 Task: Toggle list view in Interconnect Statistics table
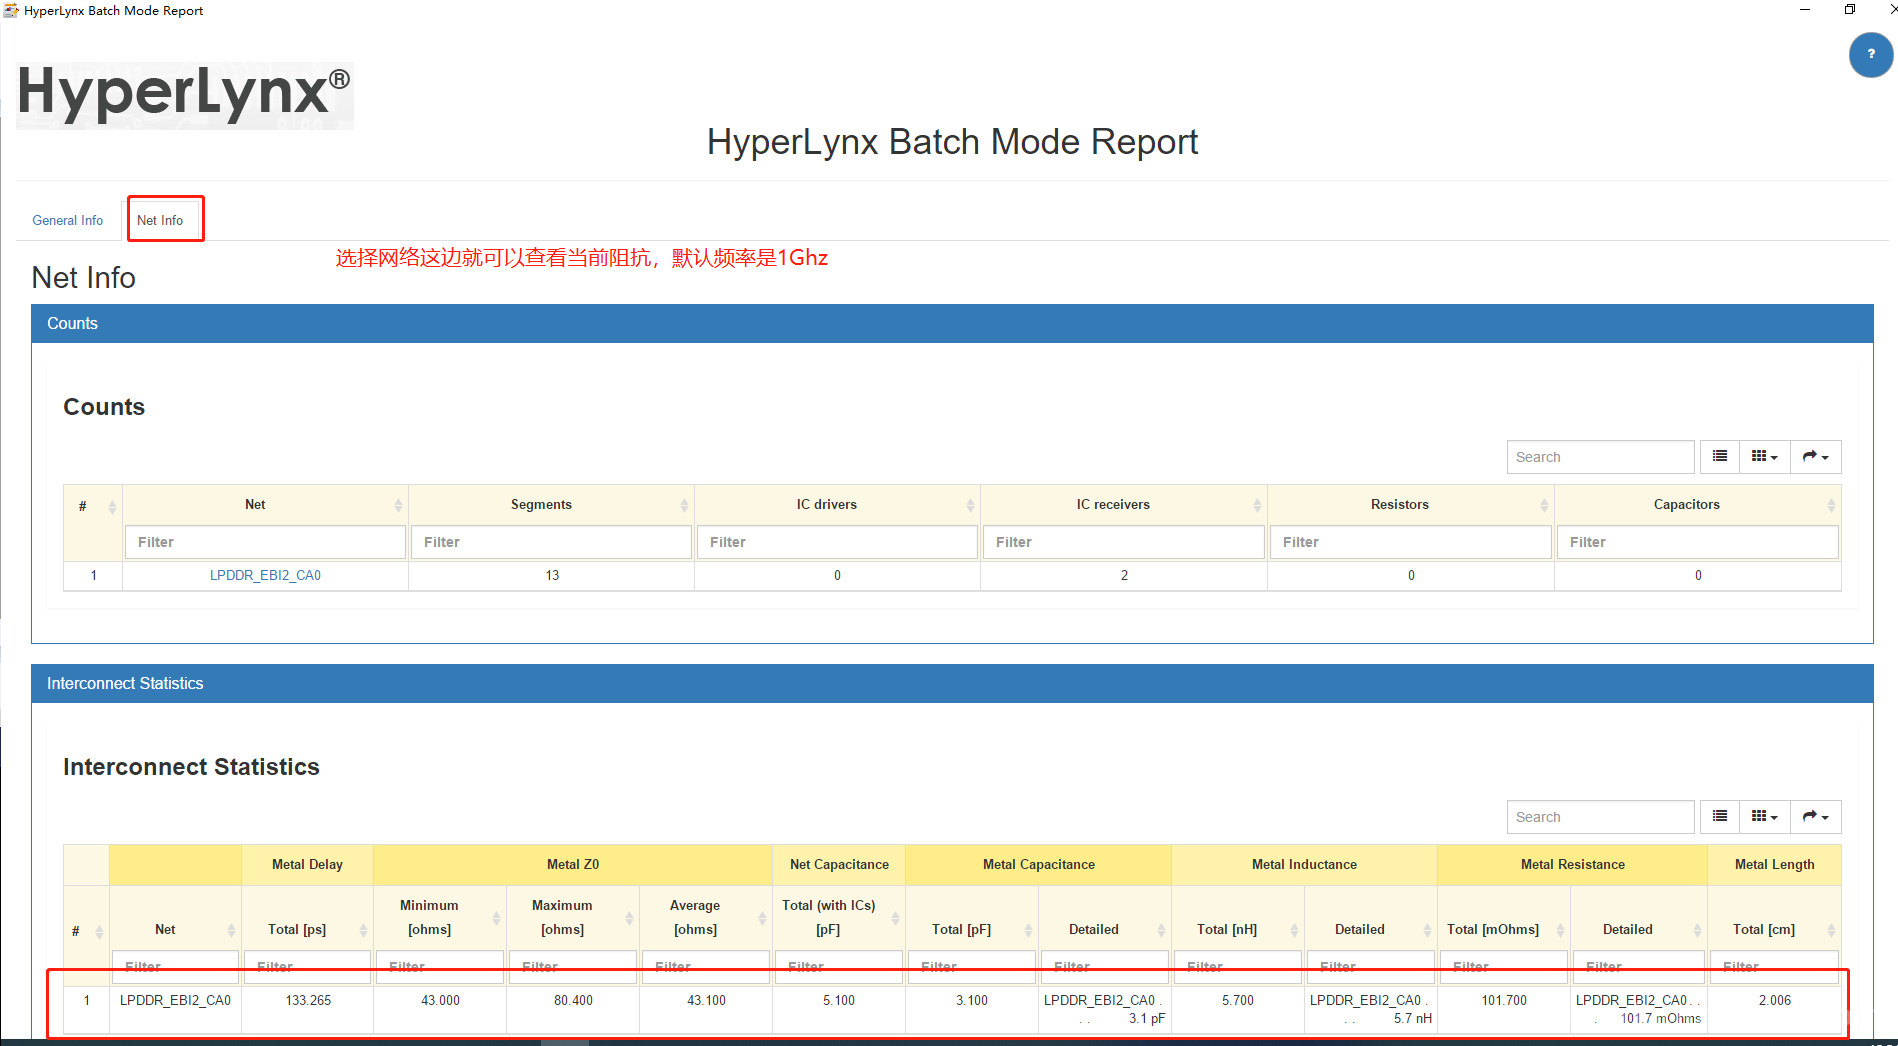click(1719, 817)
